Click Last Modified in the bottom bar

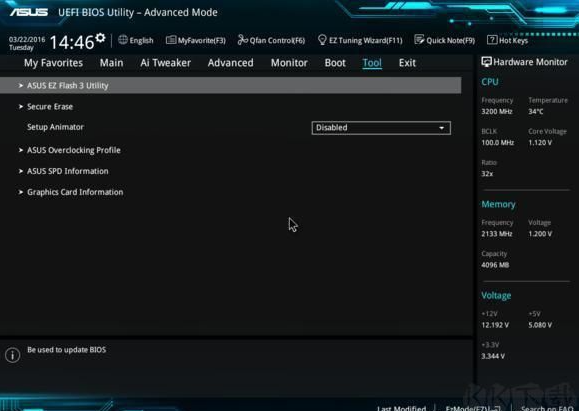(x=401, y=408)
